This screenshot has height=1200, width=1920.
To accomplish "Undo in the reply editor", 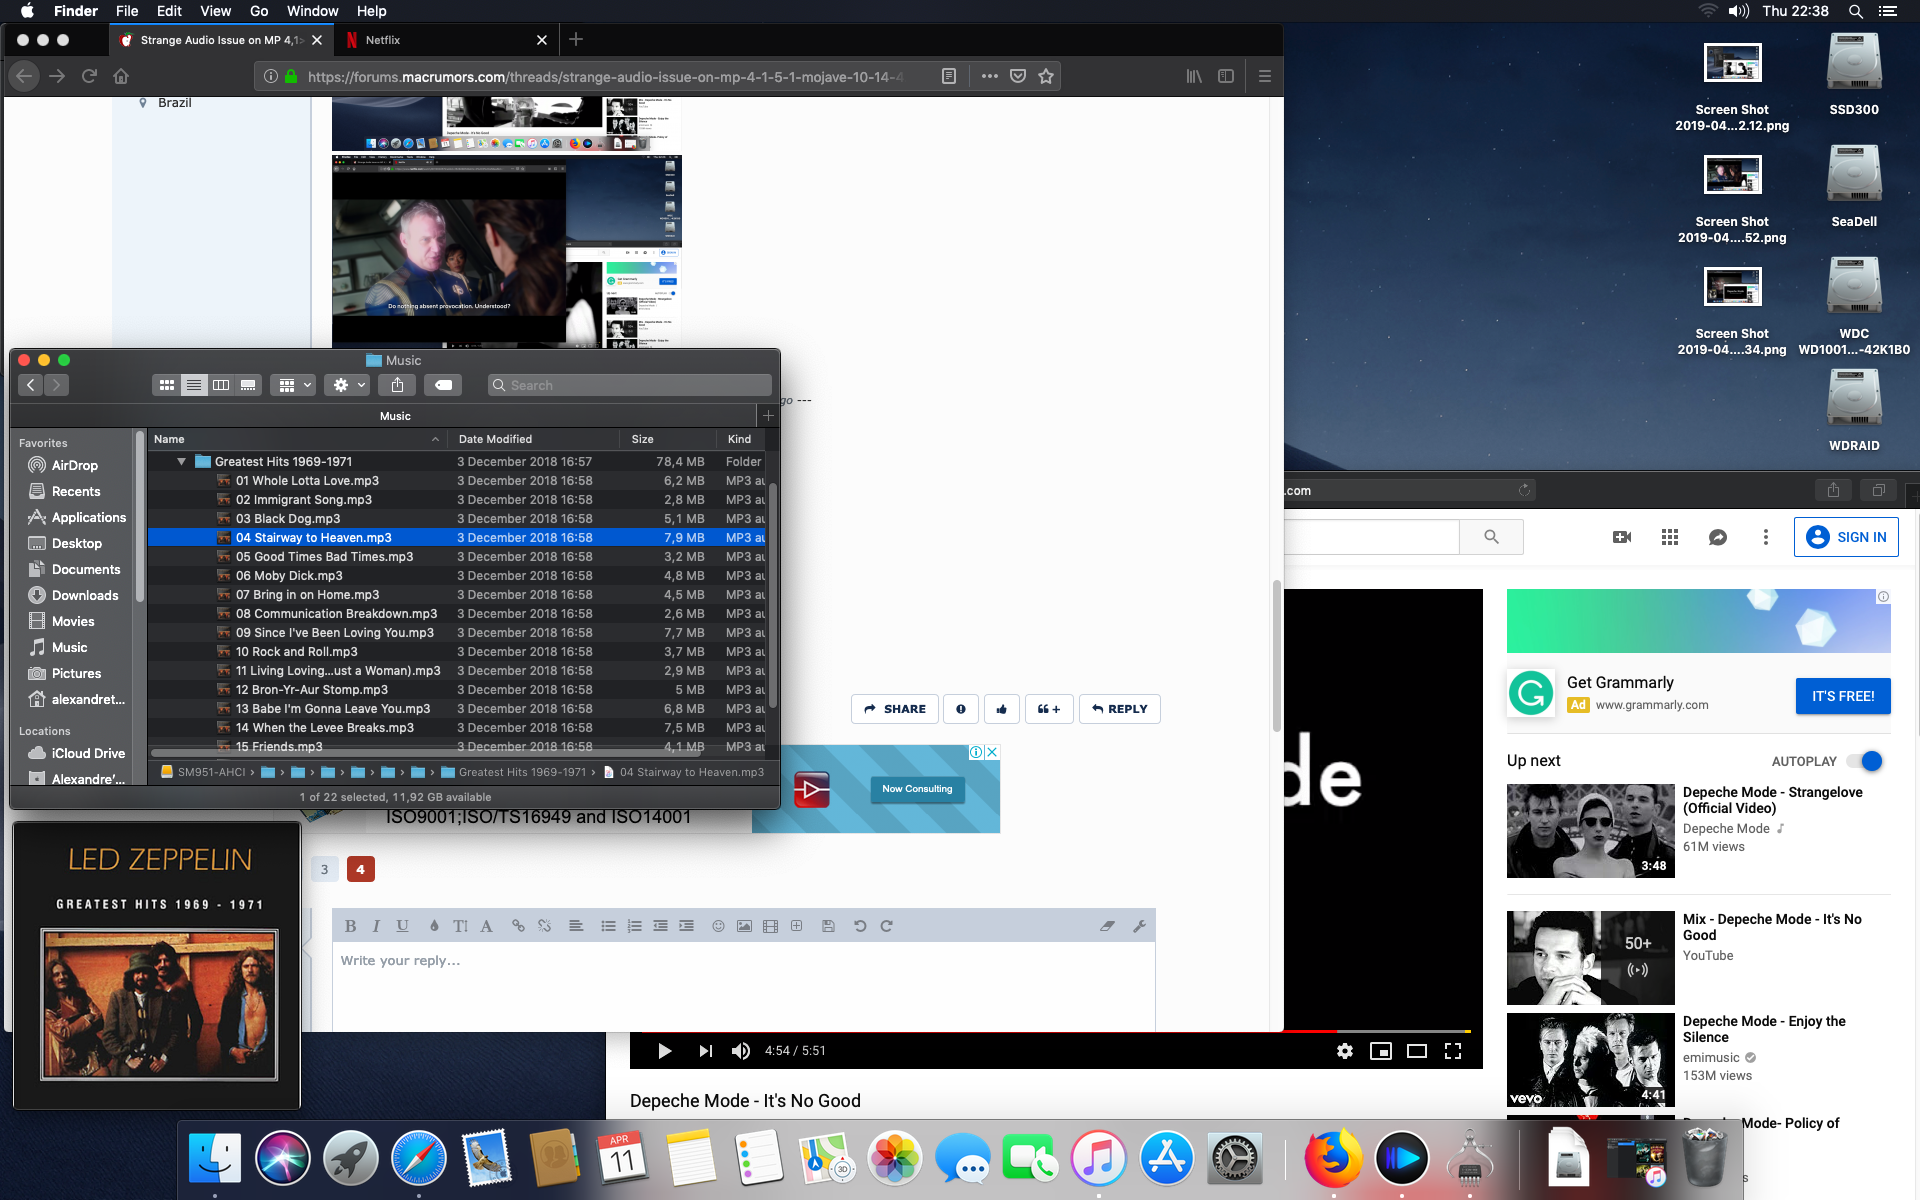I will tap(860, 926).
